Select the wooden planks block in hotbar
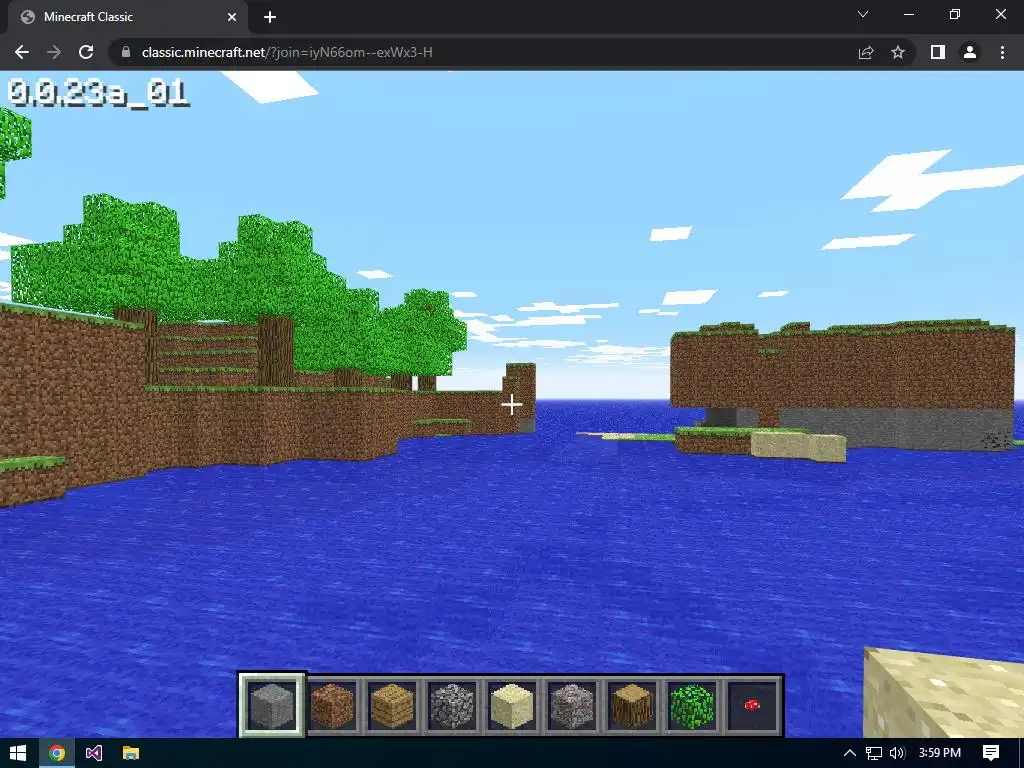1024x768 pixels. pyautogui.click(x=392, y=705)
